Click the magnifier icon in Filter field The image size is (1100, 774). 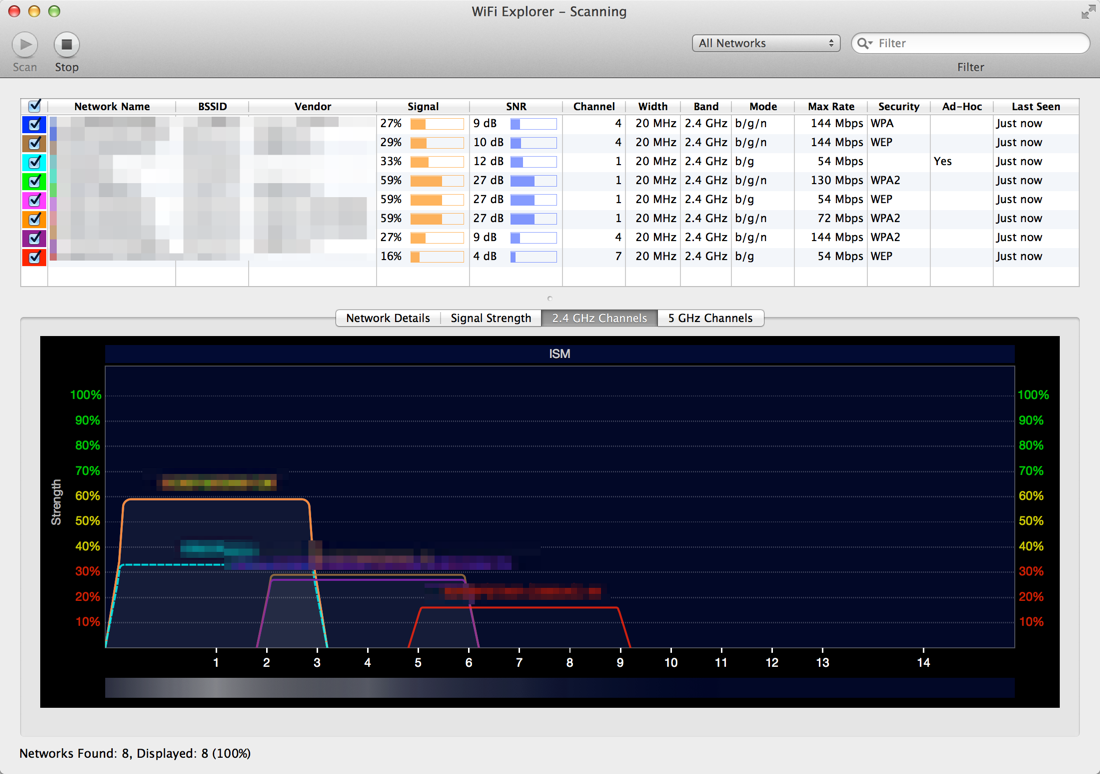pos(864,44)
